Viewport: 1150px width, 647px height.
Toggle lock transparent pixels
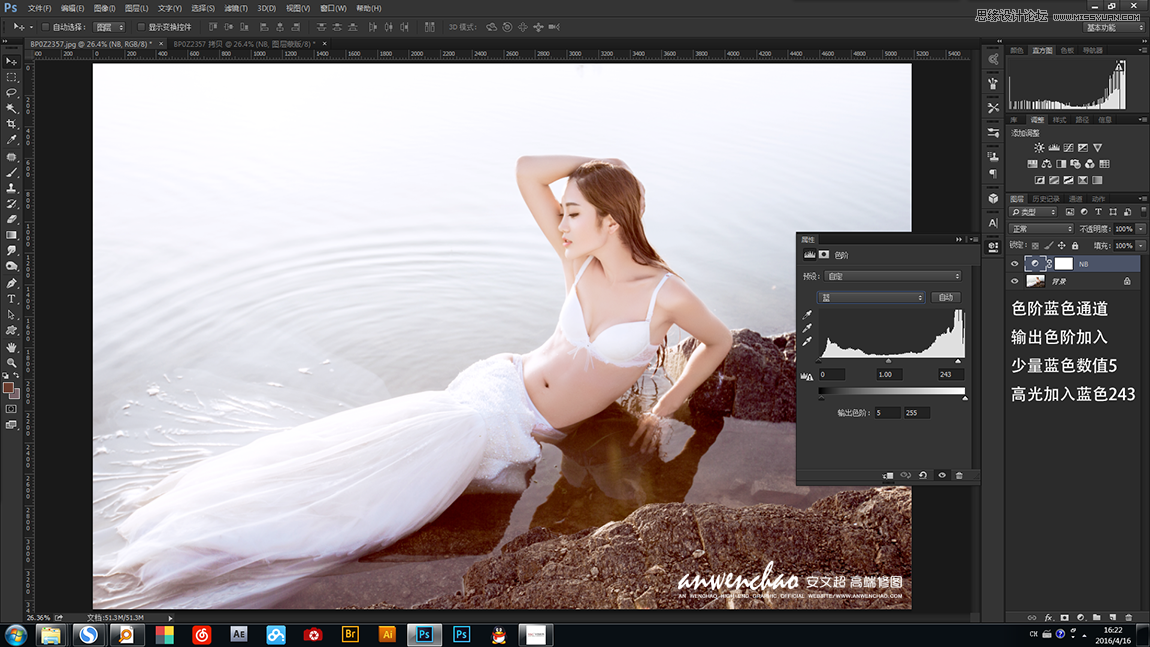pyautogui.click(x=1035, y=246)
